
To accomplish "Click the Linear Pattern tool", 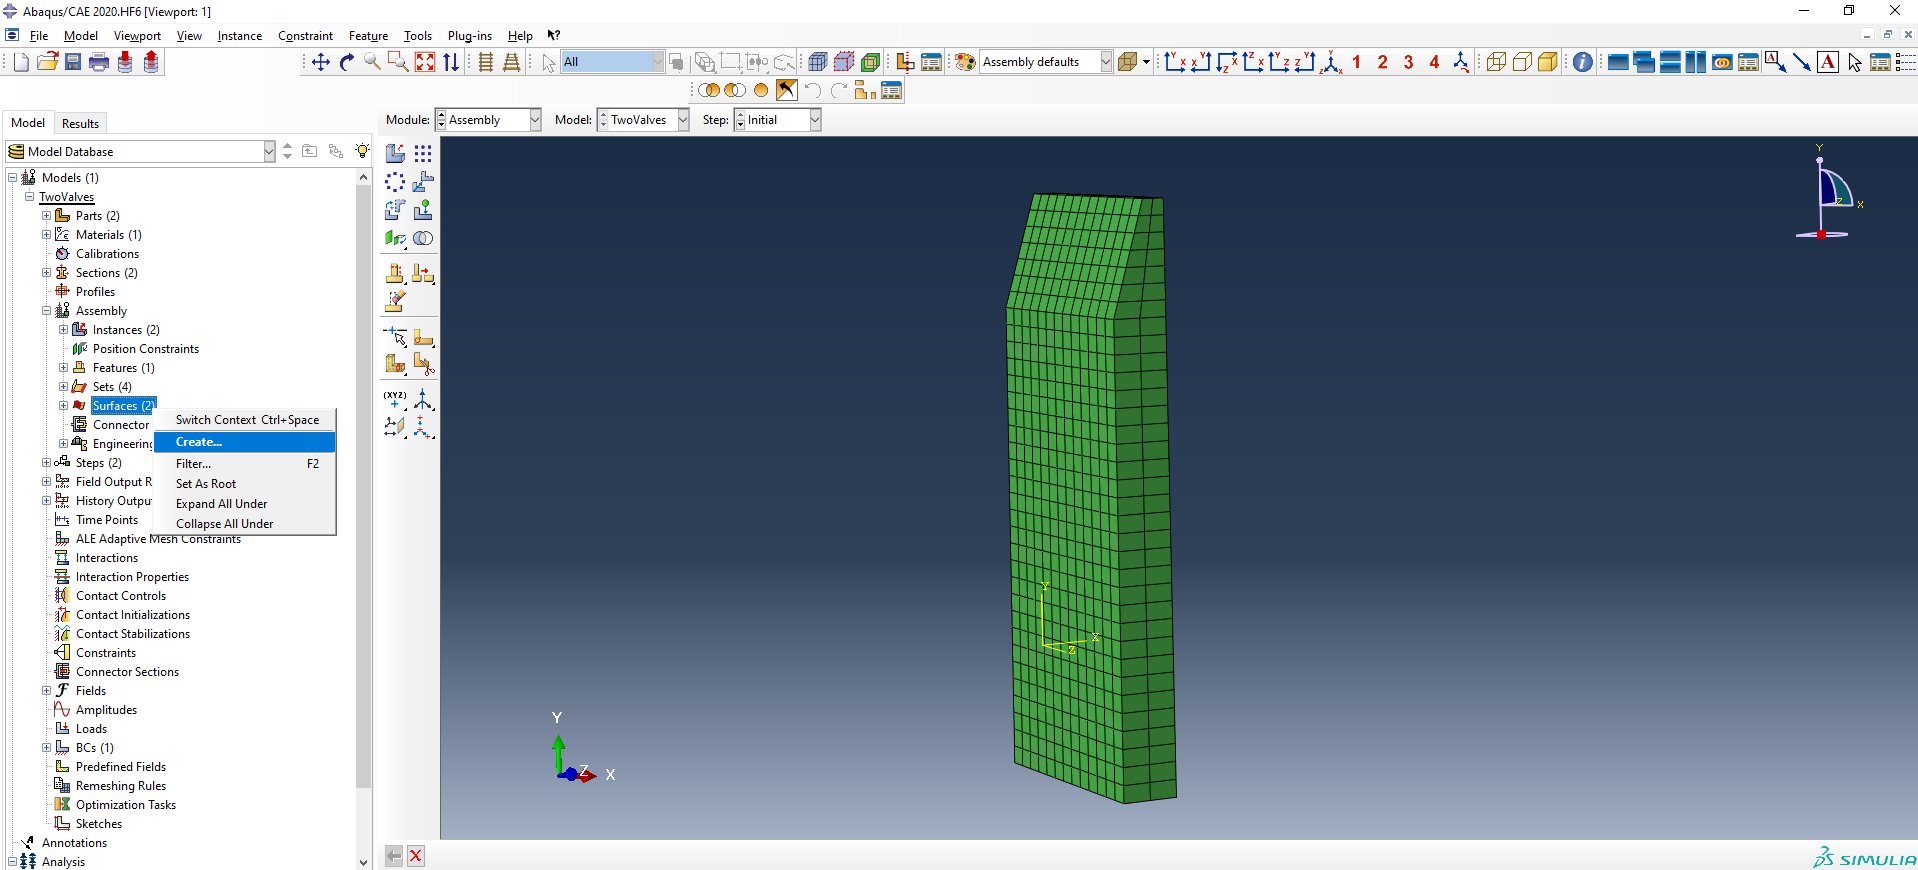I will pos(423,154).
